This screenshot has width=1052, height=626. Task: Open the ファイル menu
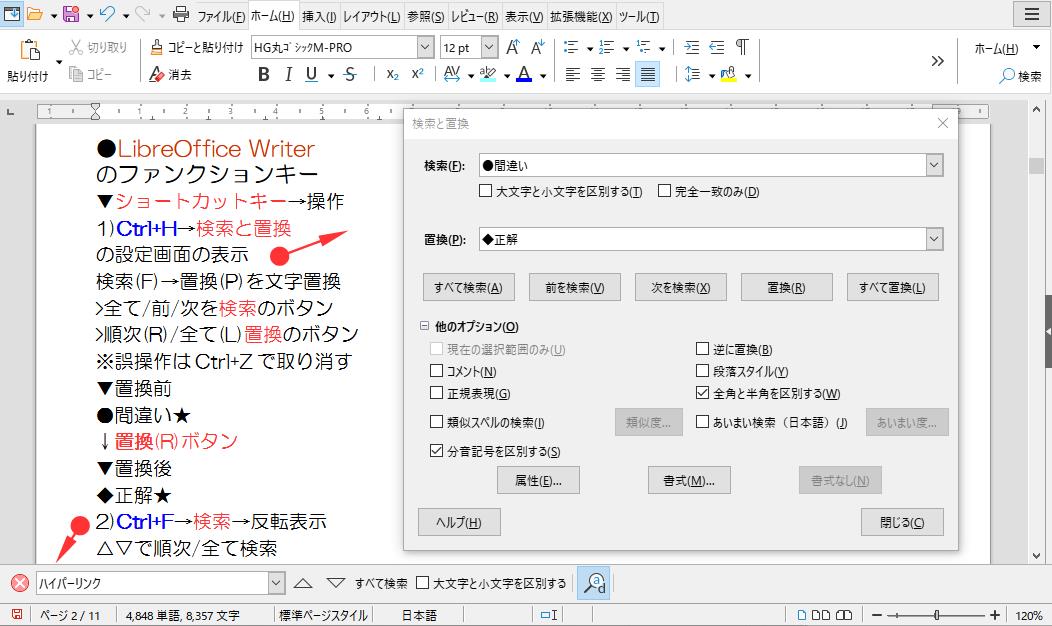tap(221, 16)
